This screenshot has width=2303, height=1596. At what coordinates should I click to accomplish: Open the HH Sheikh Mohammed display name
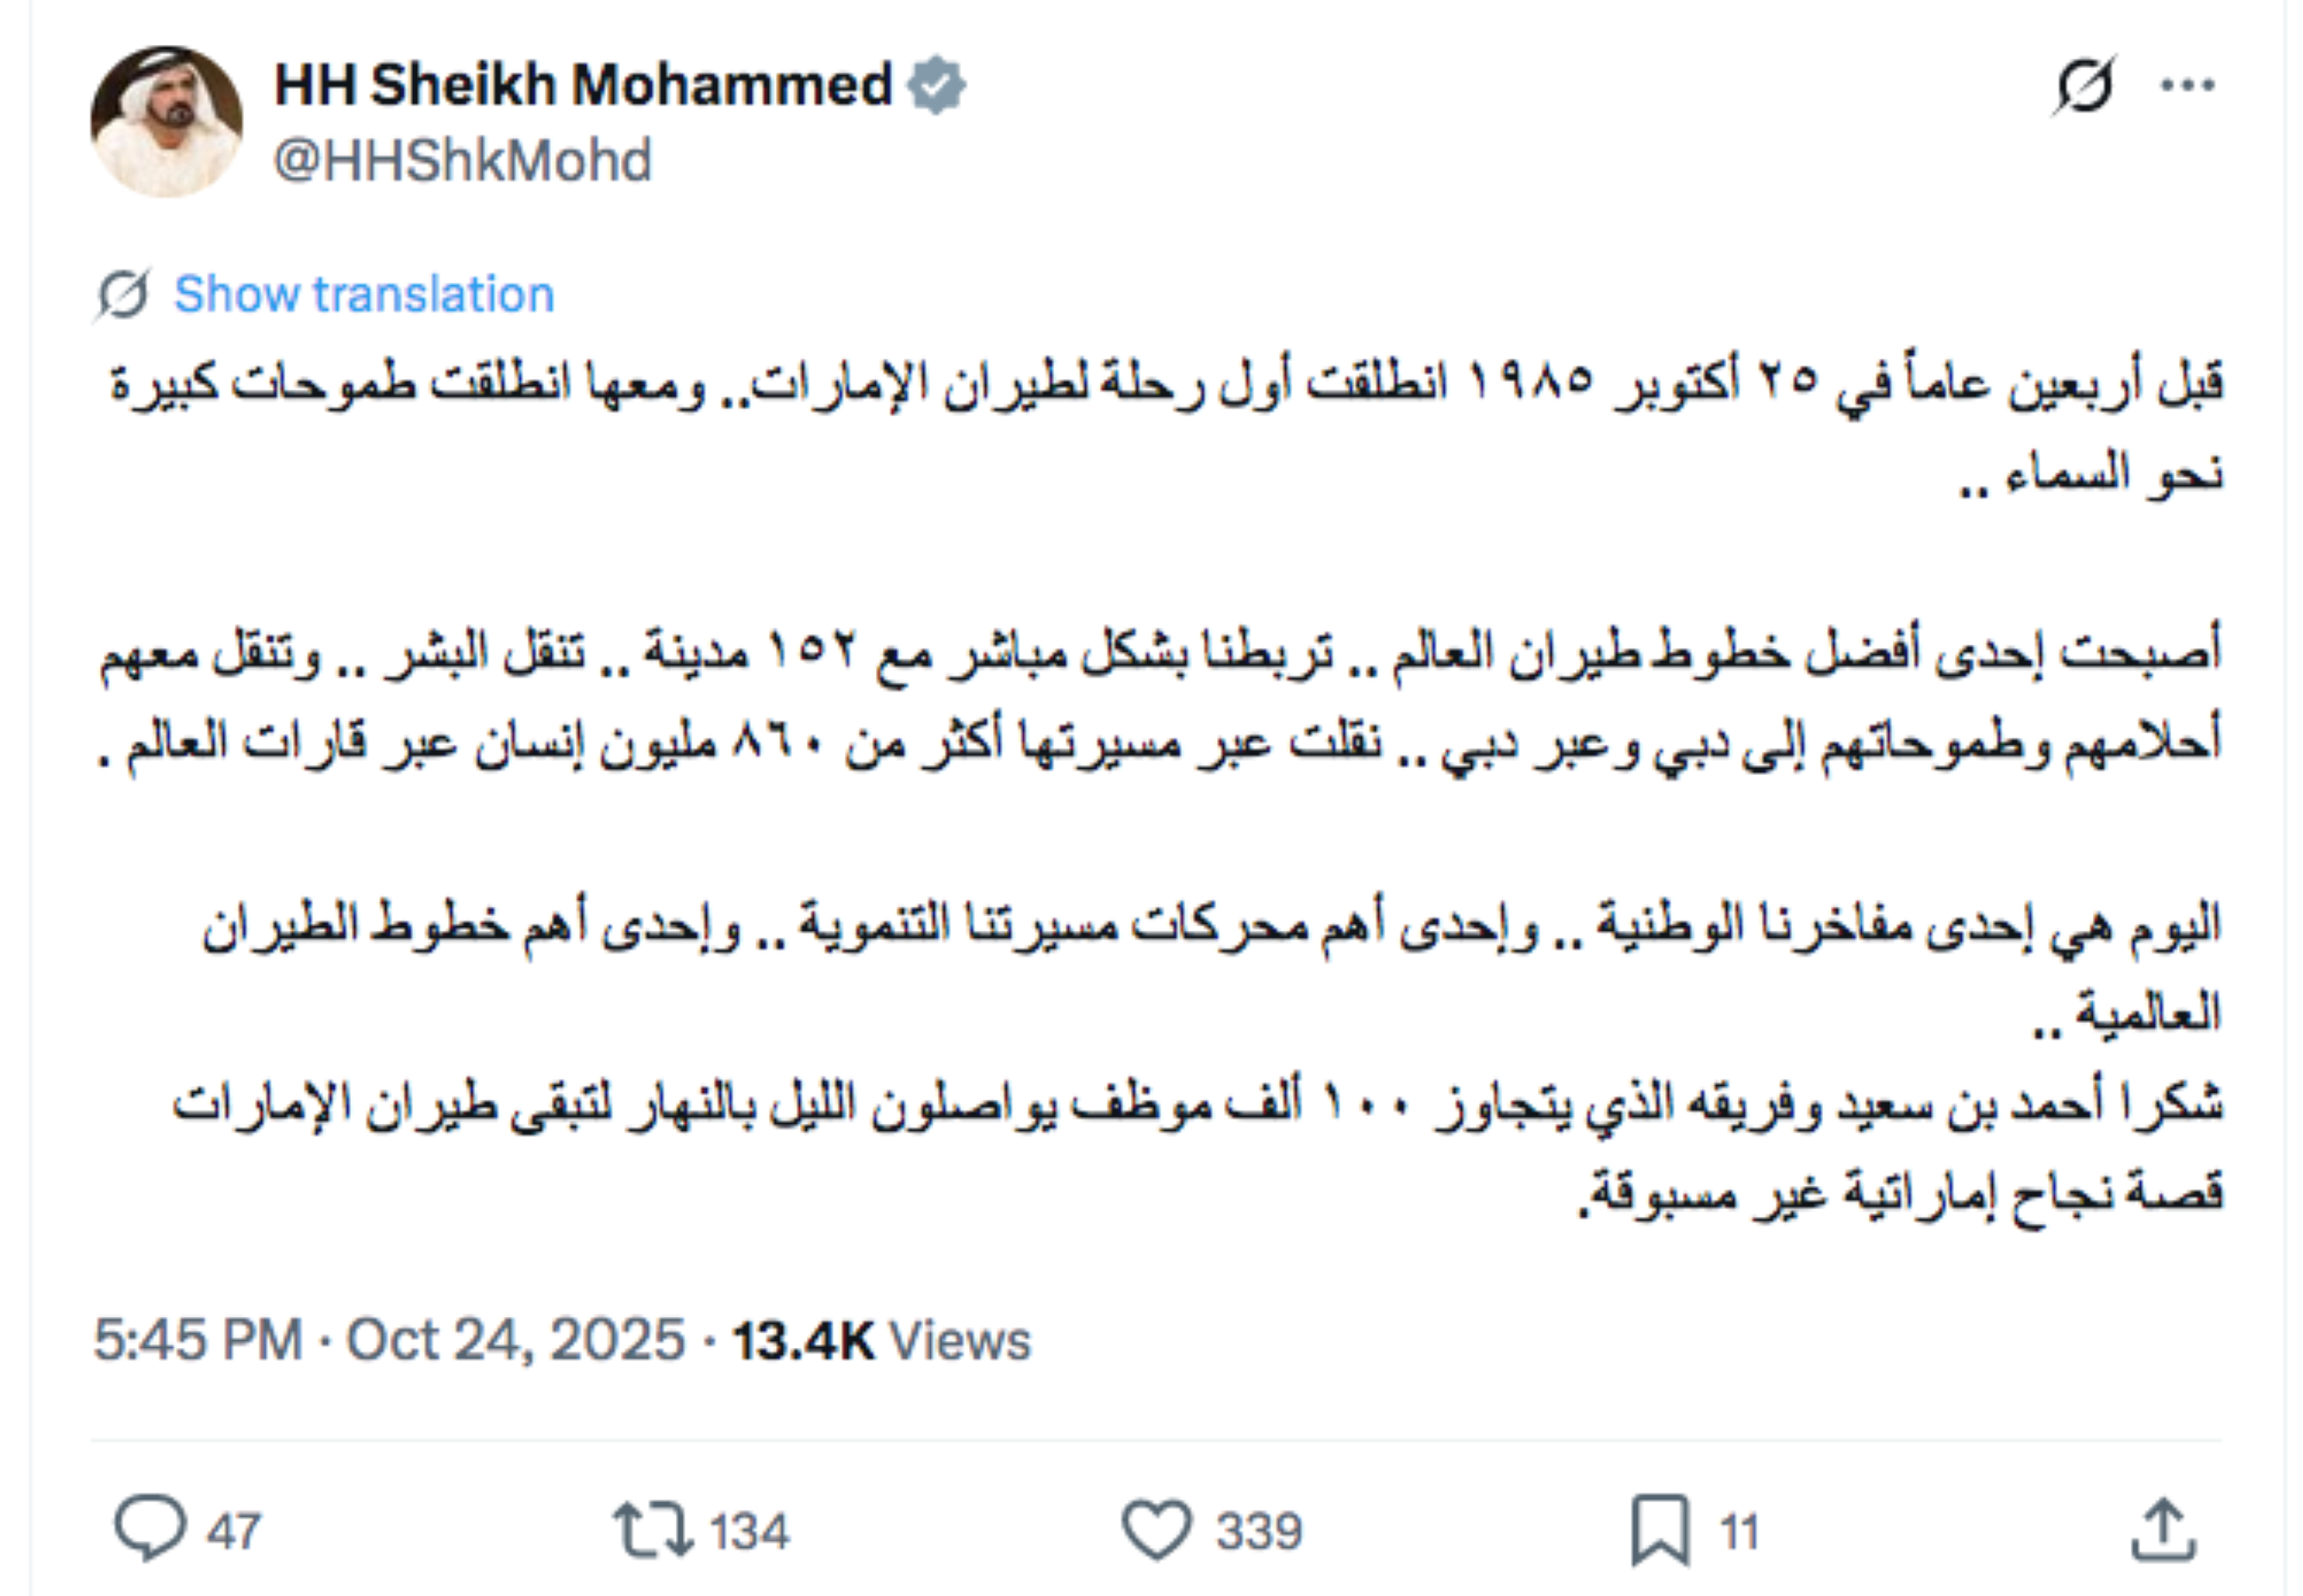point(583,85)
